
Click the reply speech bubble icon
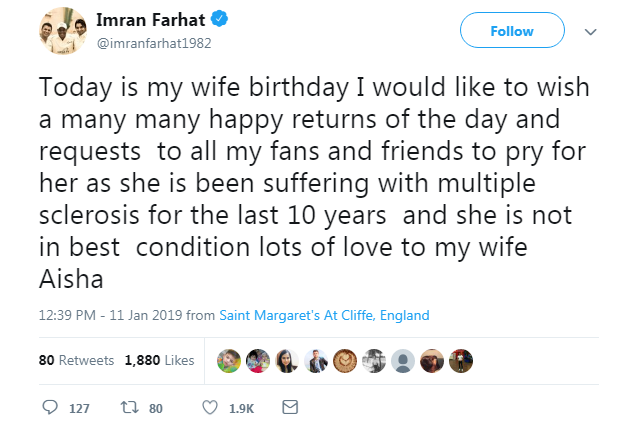coord(50,408)
